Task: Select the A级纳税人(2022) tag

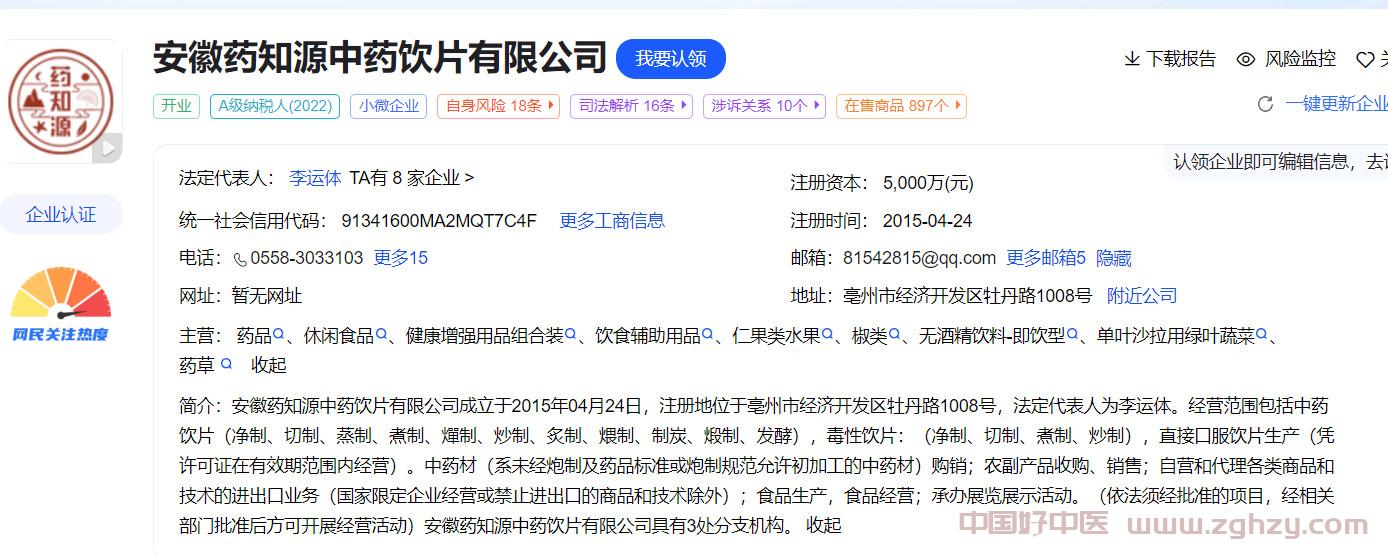Action: [x=275, y=105]
